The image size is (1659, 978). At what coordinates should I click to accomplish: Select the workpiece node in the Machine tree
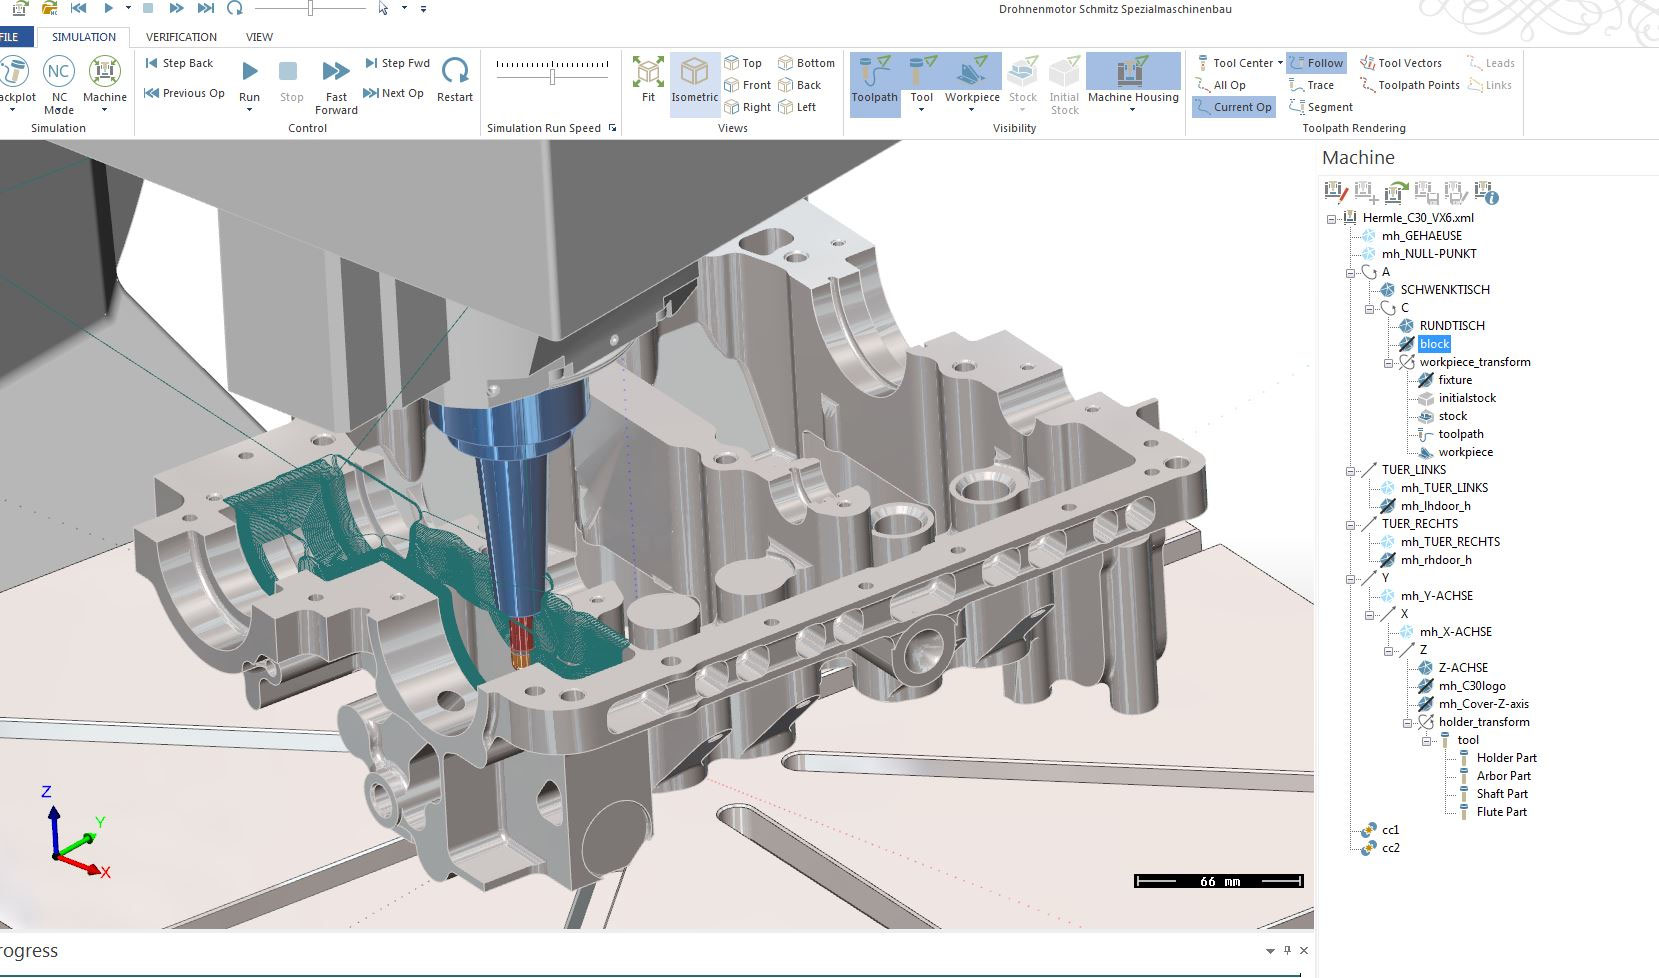(x=1467, y=452)
